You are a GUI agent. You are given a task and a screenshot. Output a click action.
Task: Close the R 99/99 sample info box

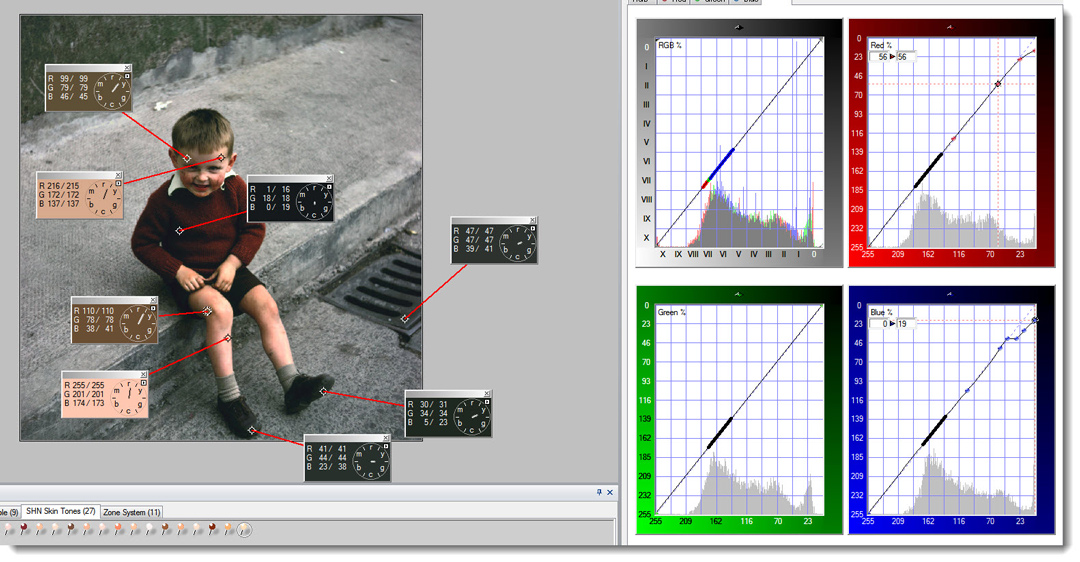click(127, 67)
